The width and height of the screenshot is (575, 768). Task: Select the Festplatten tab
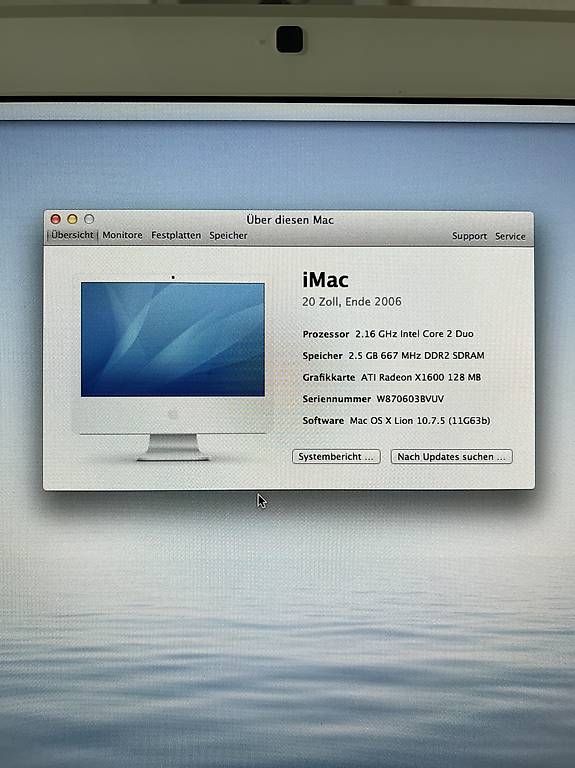176,235
